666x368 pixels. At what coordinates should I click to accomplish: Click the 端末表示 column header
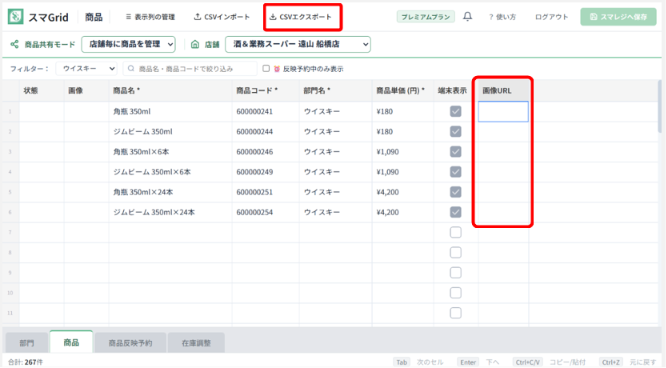click(456, 91)
